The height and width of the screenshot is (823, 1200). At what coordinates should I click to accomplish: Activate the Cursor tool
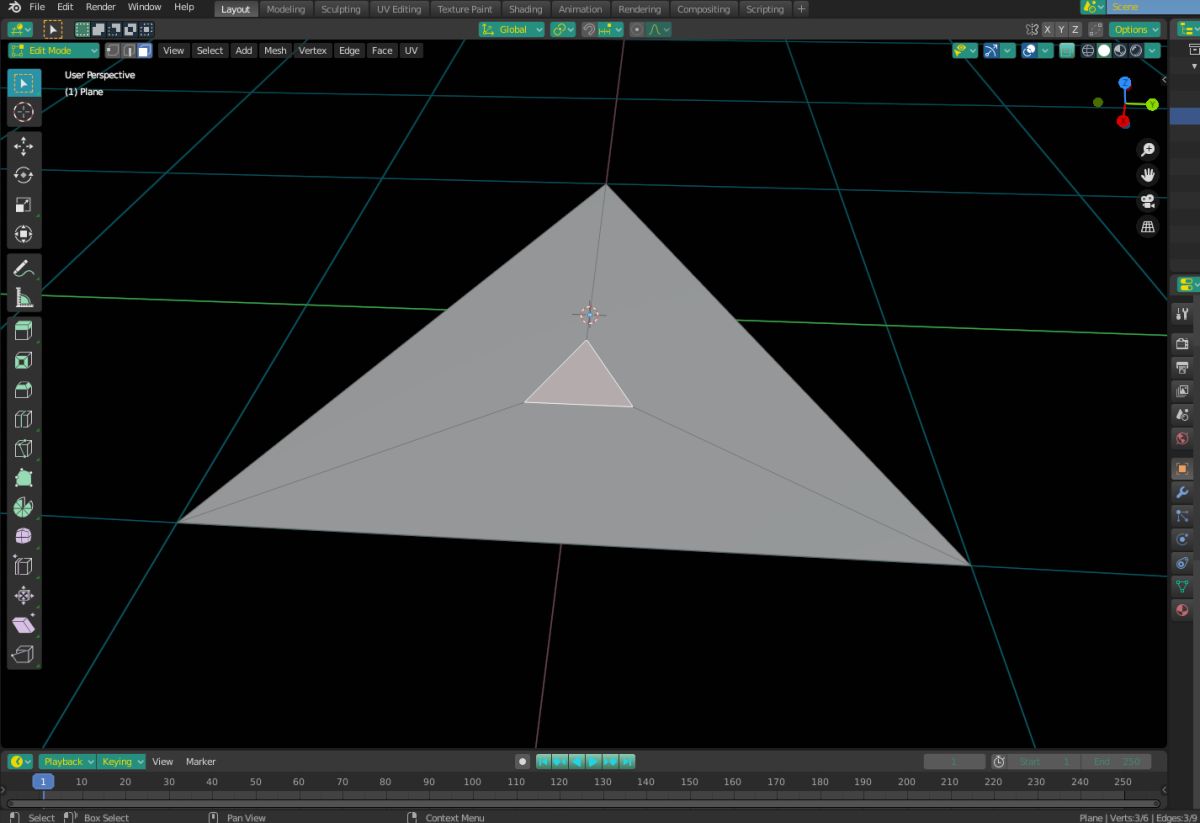click(x=24, y=112)
